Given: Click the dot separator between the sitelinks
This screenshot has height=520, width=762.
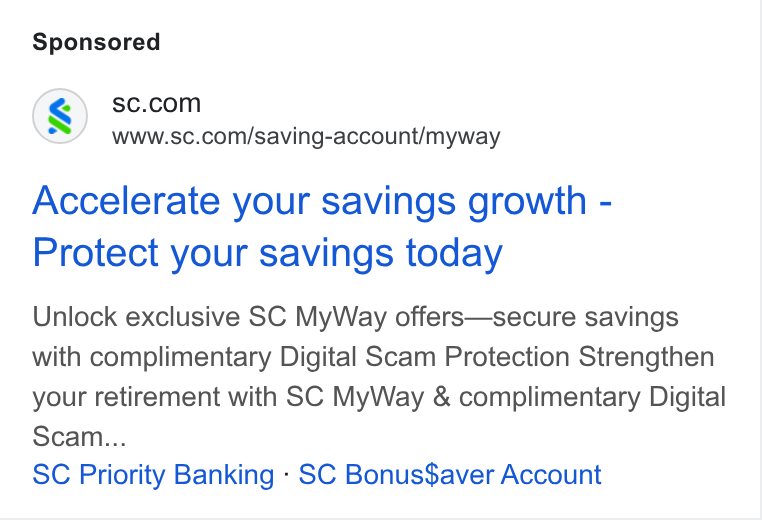Looking at the screenshot, I should pos(286,474).
